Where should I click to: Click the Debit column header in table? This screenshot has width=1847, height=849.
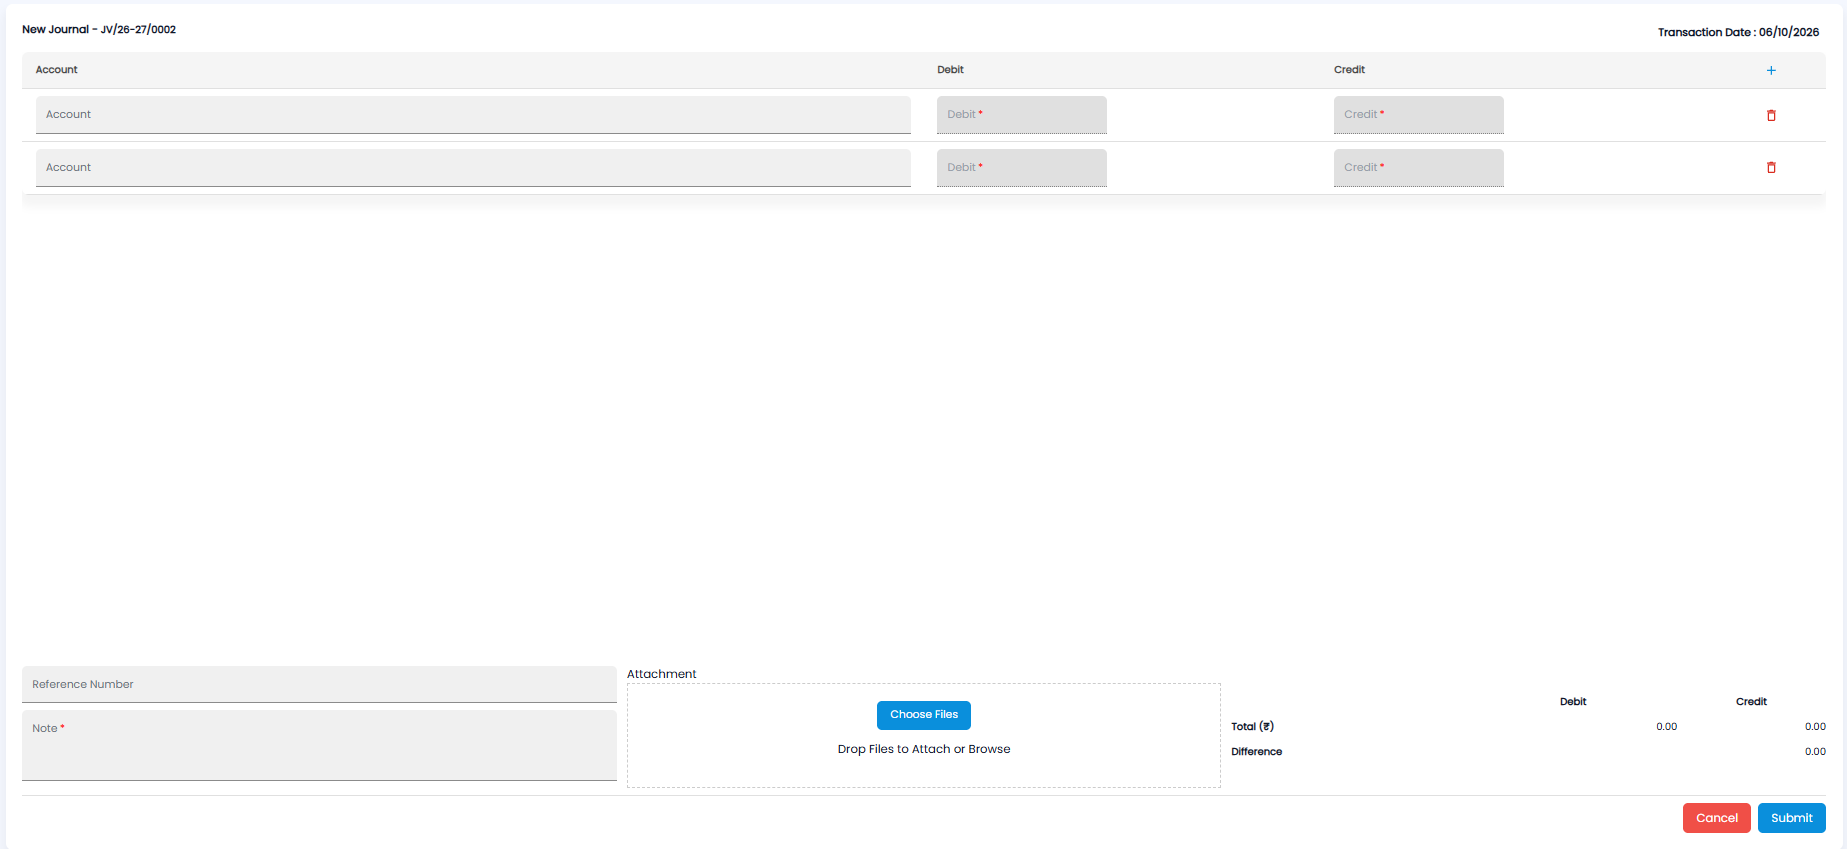point(951,70)
